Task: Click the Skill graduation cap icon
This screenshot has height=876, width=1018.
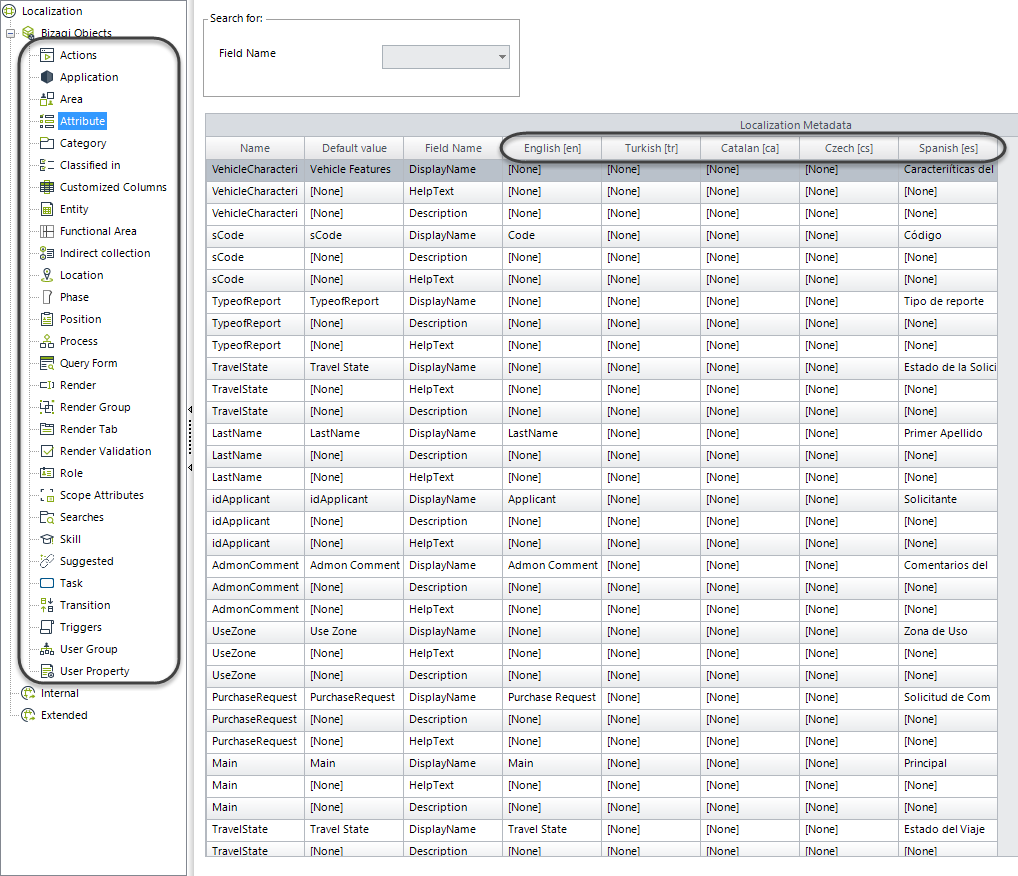Action: 47,540
